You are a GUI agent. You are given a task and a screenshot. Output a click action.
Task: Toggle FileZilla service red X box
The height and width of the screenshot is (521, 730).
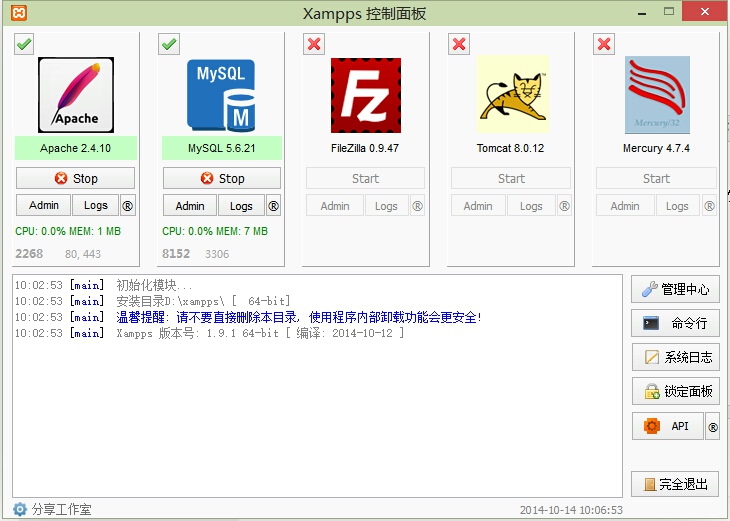[314, 44]
